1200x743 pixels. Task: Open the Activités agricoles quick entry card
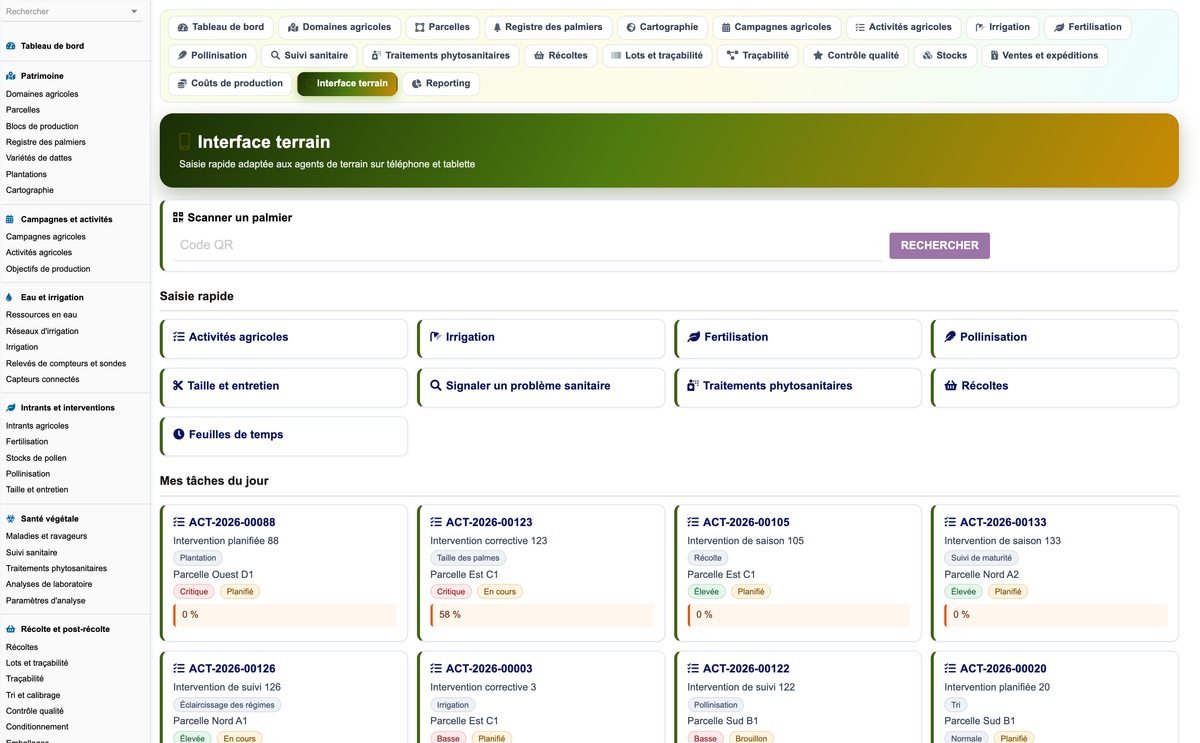pyautogui.click(x=284, y=338)
